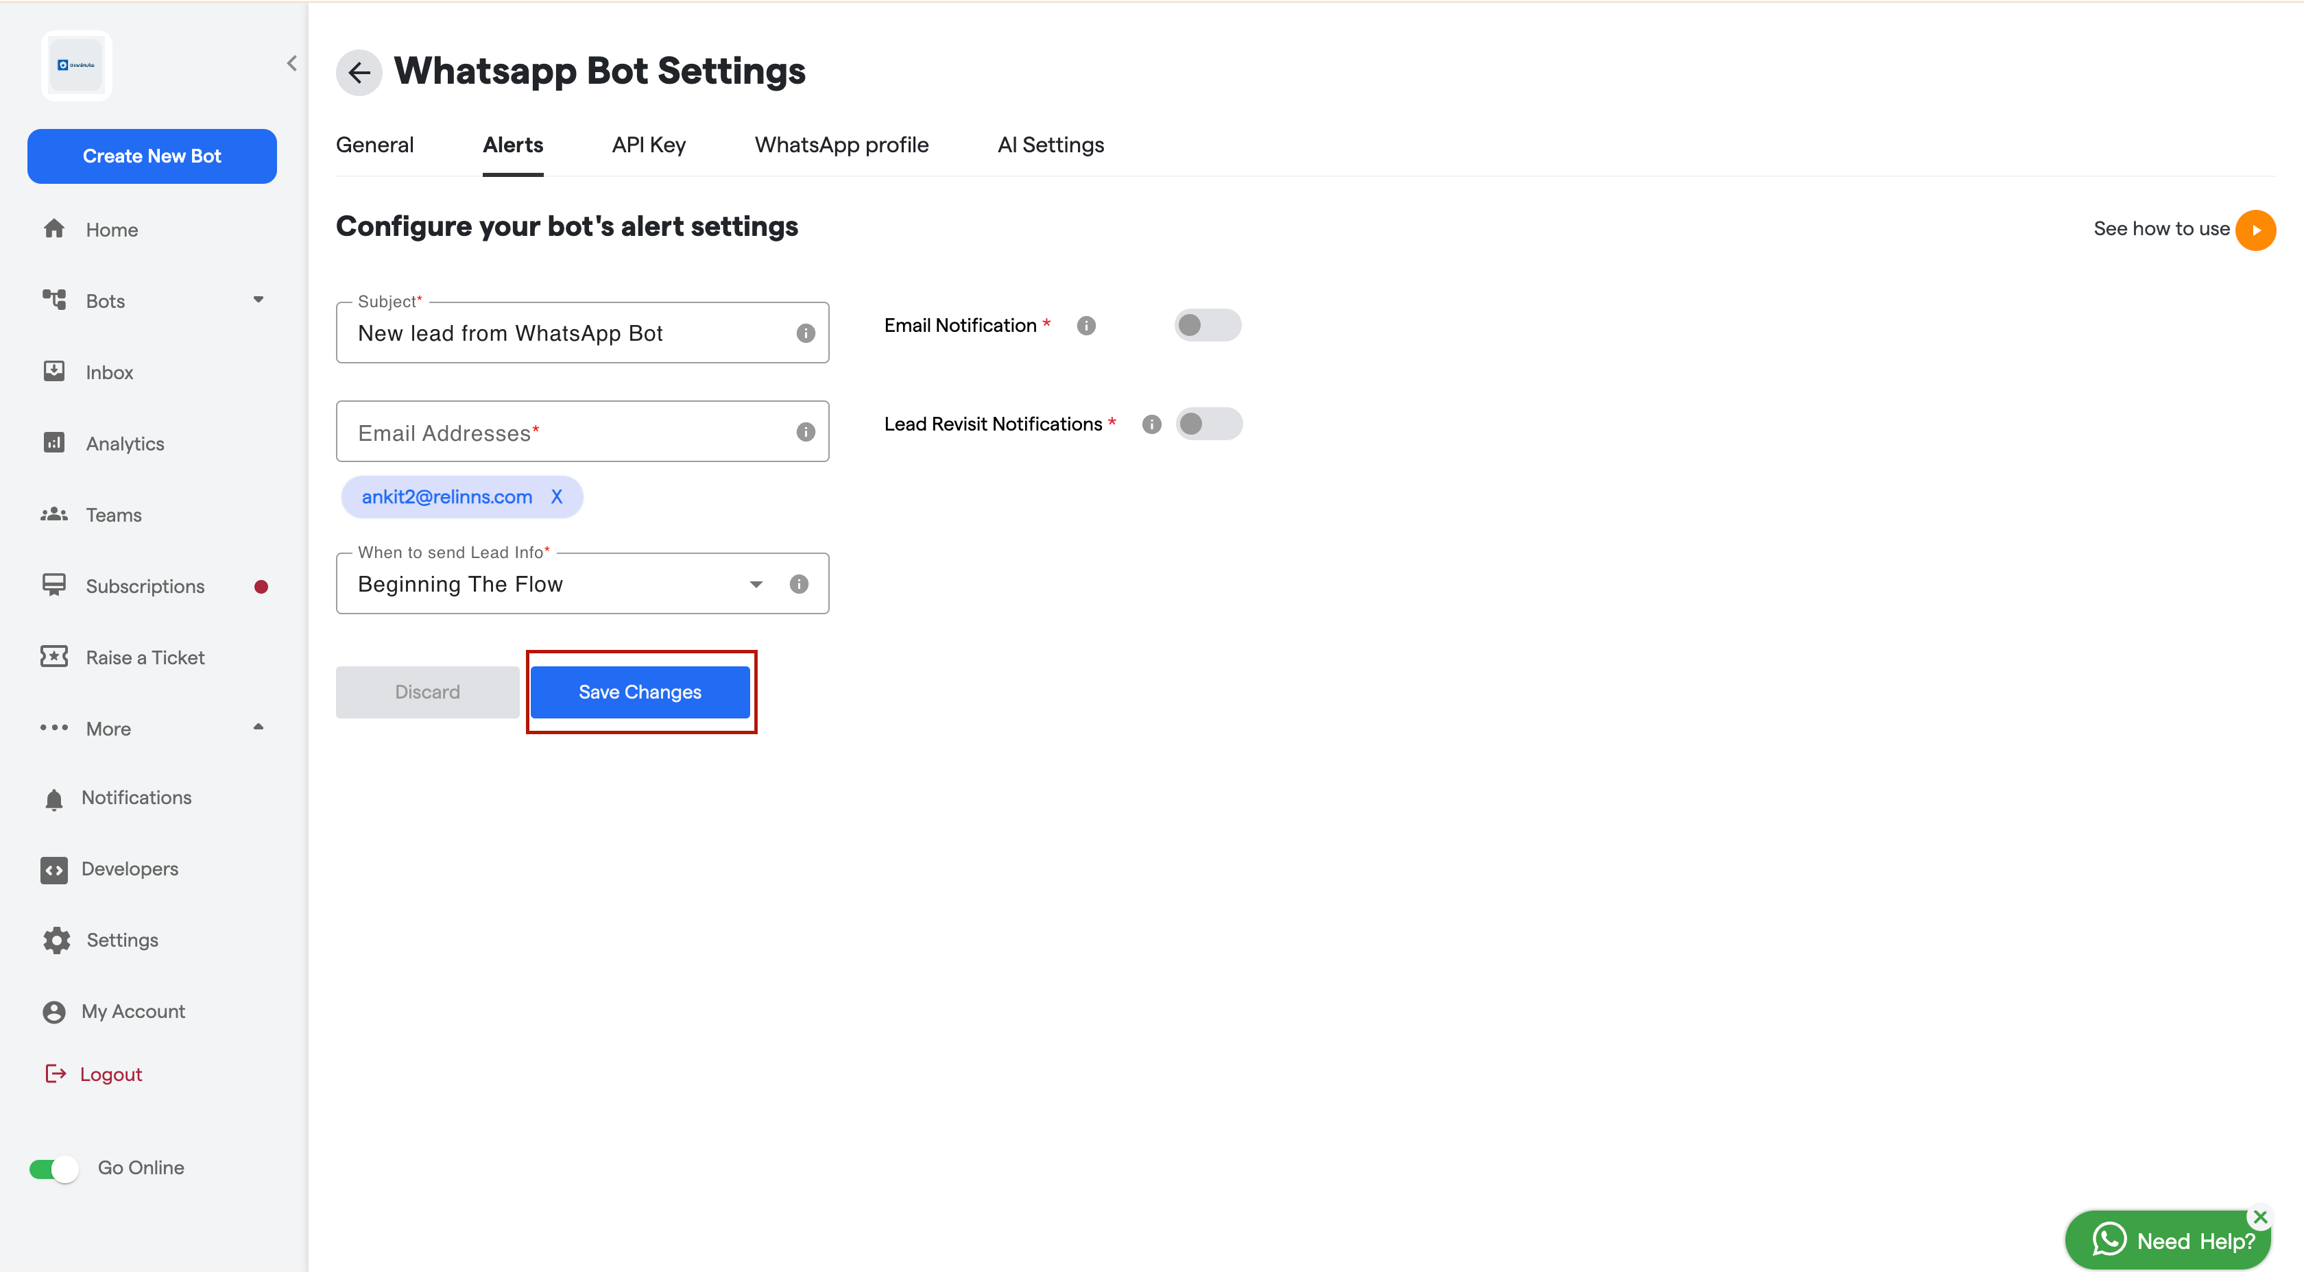Click the Create New Bot button
This screenshot has width=2304, height=1272.
[x=152, y=156]
